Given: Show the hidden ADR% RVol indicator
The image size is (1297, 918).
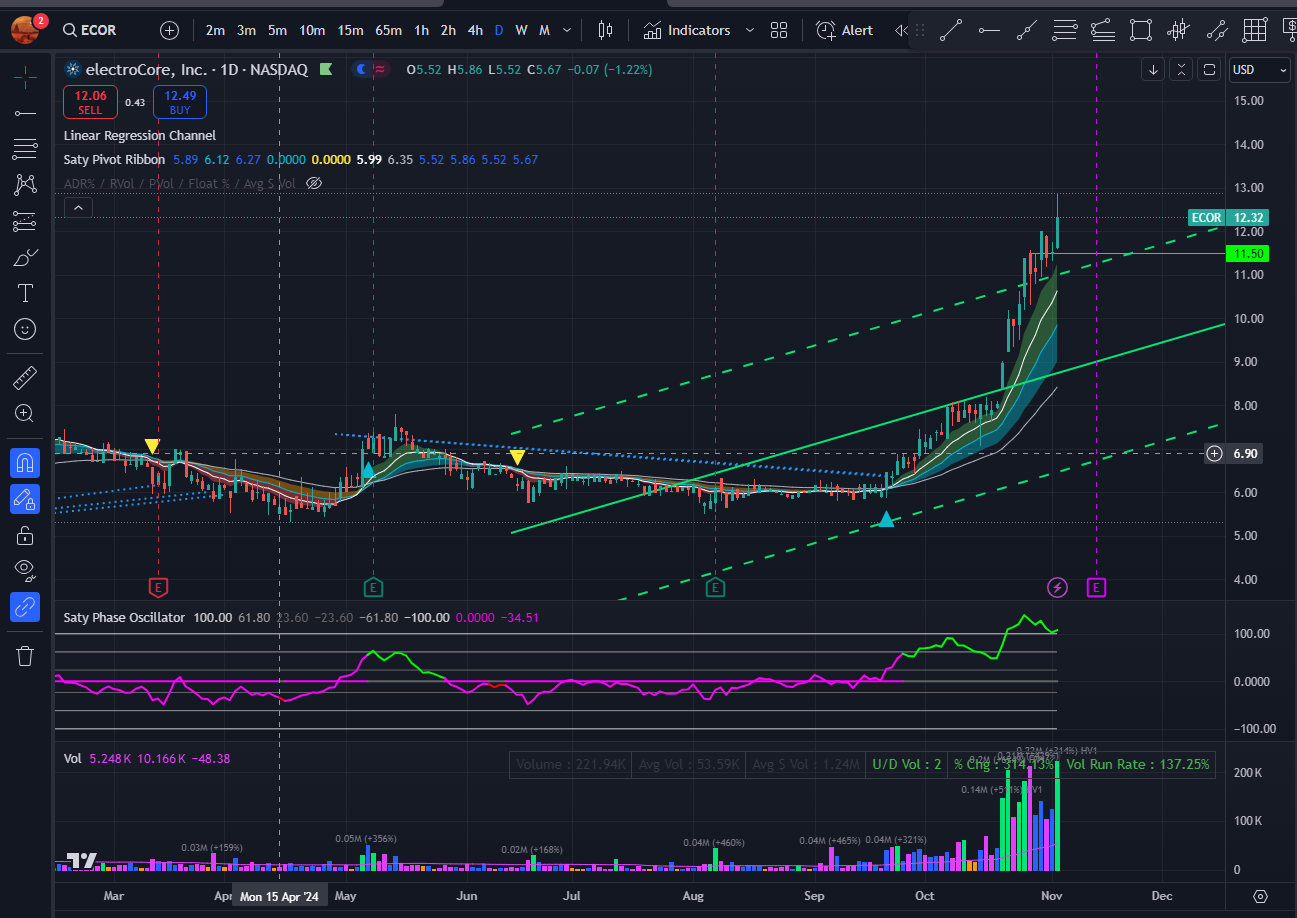Looking at the screenshot, I should click(314, 183).
